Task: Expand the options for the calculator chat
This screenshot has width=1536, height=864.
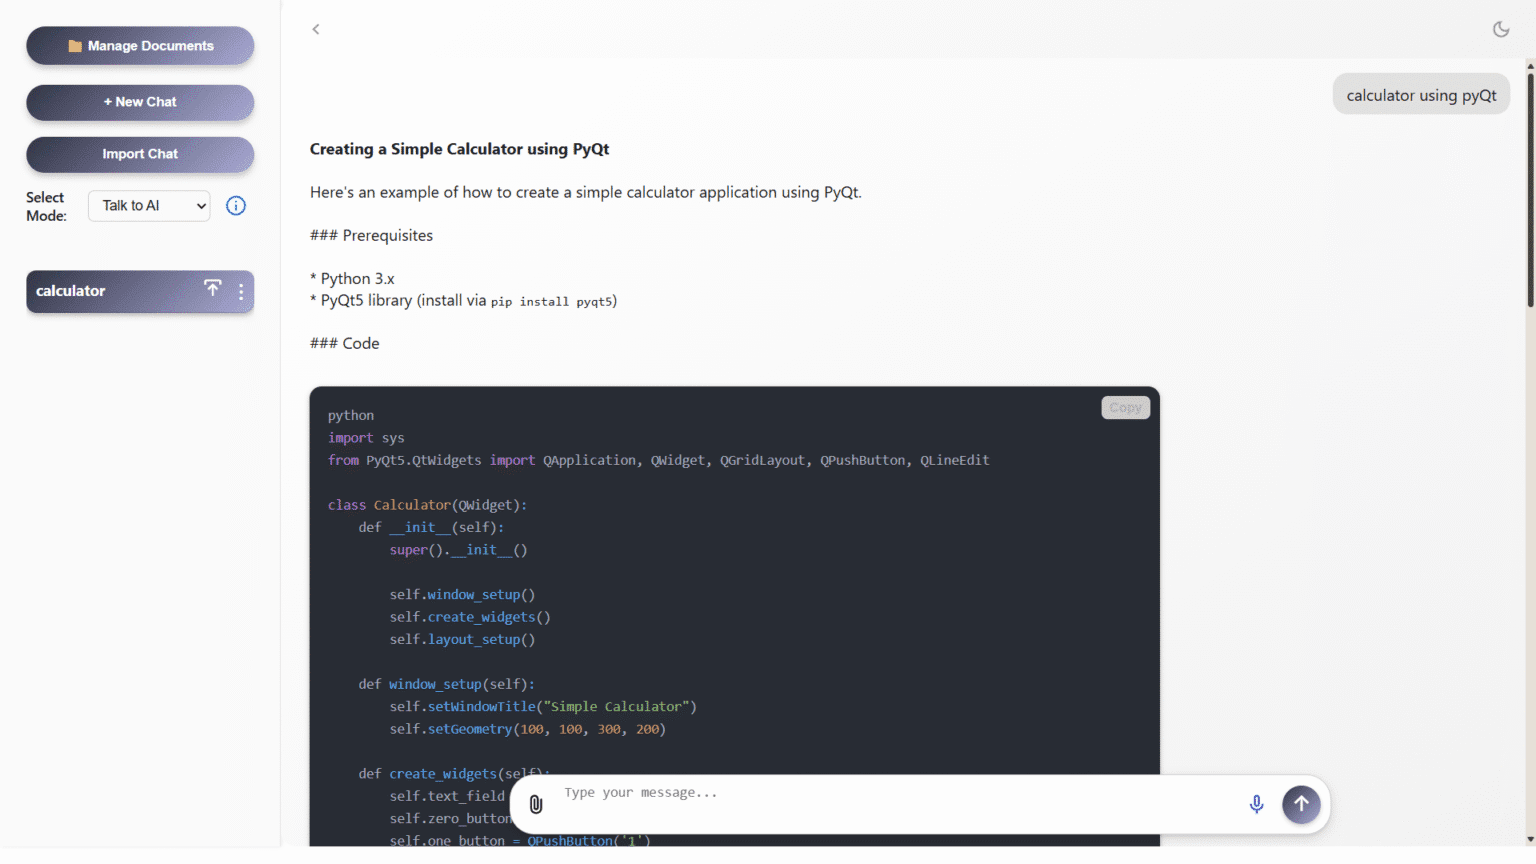Action: click(240, 291)
